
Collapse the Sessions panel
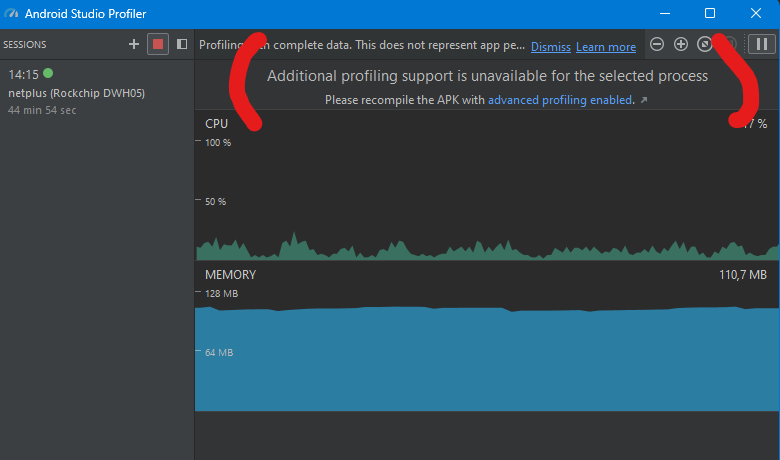click(182, 44)
